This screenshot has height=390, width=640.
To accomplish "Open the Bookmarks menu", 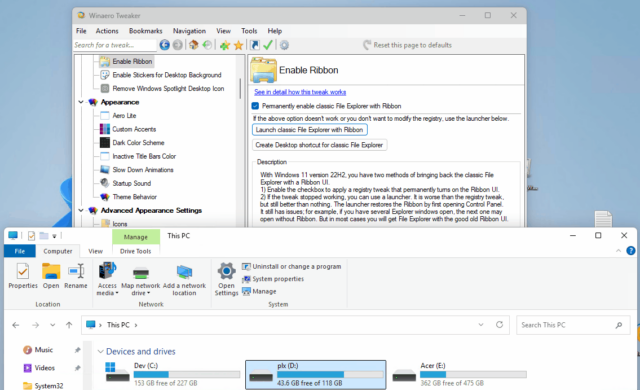I will tap(146, 31).
